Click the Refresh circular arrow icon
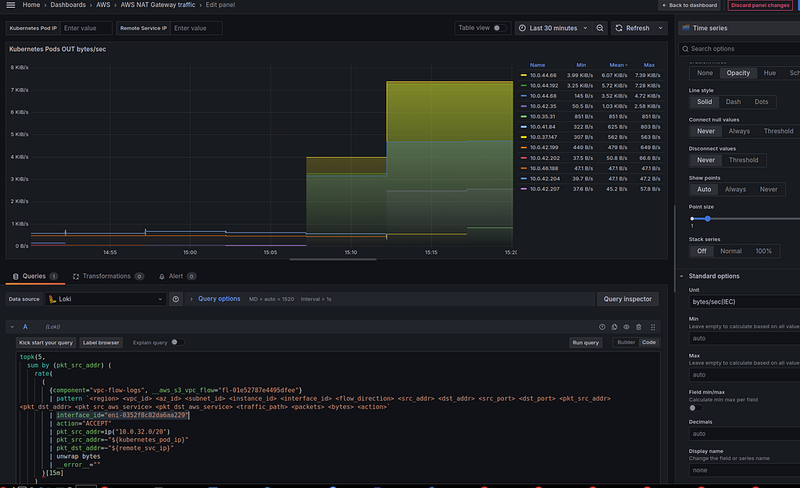This screenshot has width=800, height=488. coord(619,28)
